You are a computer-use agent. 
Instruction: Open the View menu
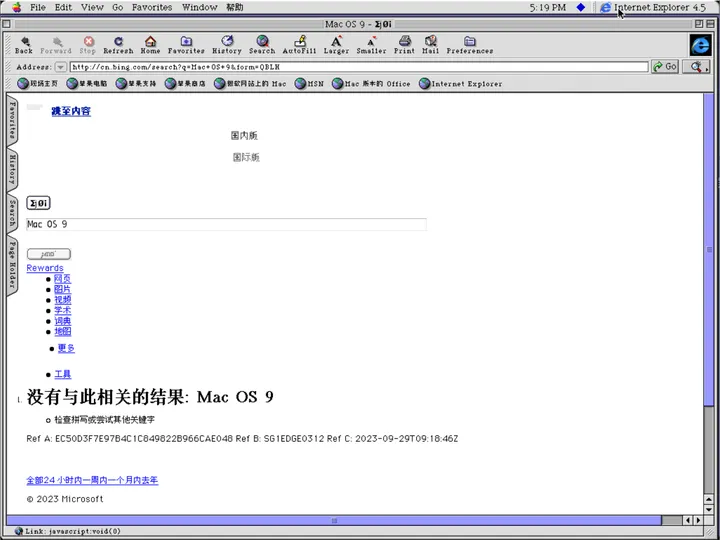coord(92,7)
